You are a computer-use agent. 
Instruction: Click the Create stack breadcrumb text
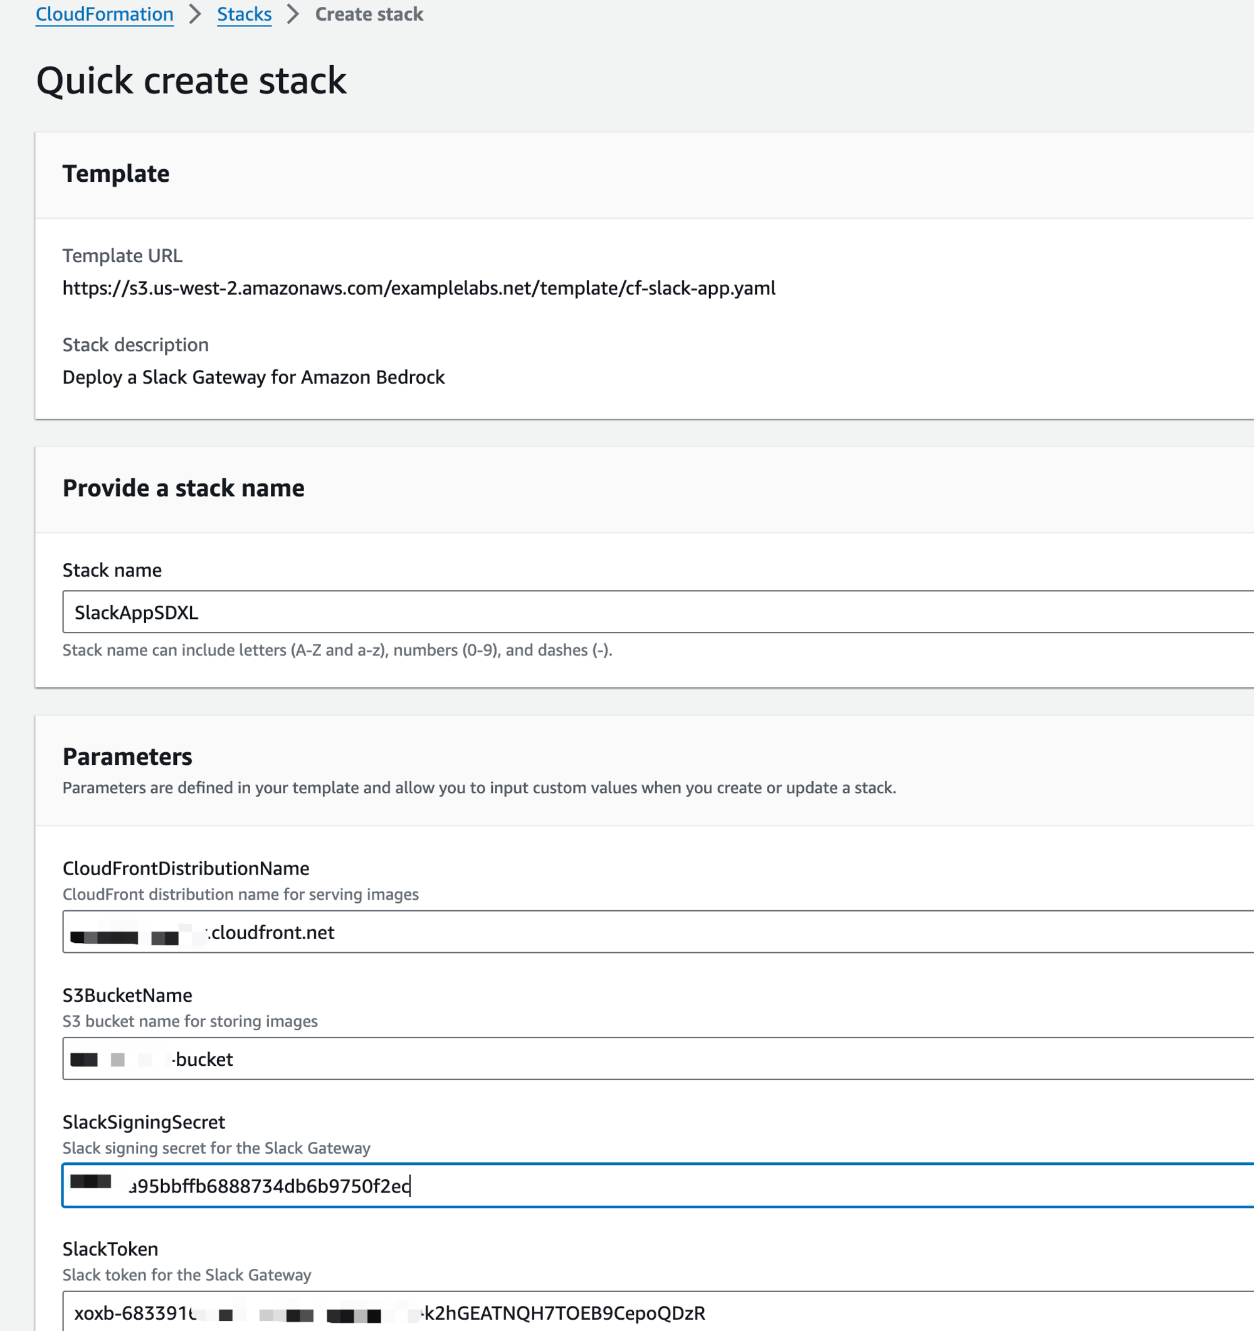point(369,14)
